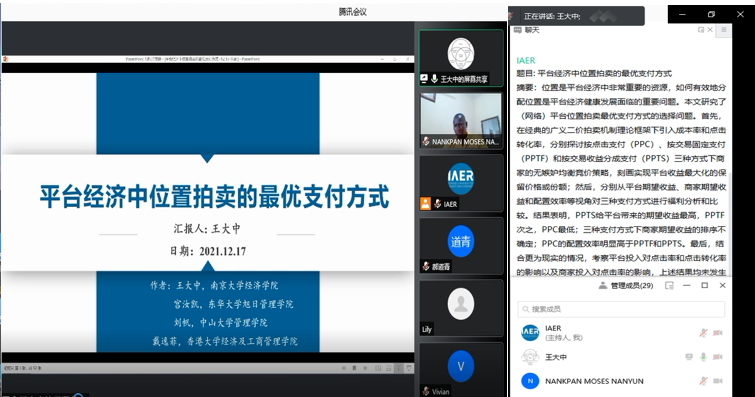Click the IAER sender name in chat

526,60
